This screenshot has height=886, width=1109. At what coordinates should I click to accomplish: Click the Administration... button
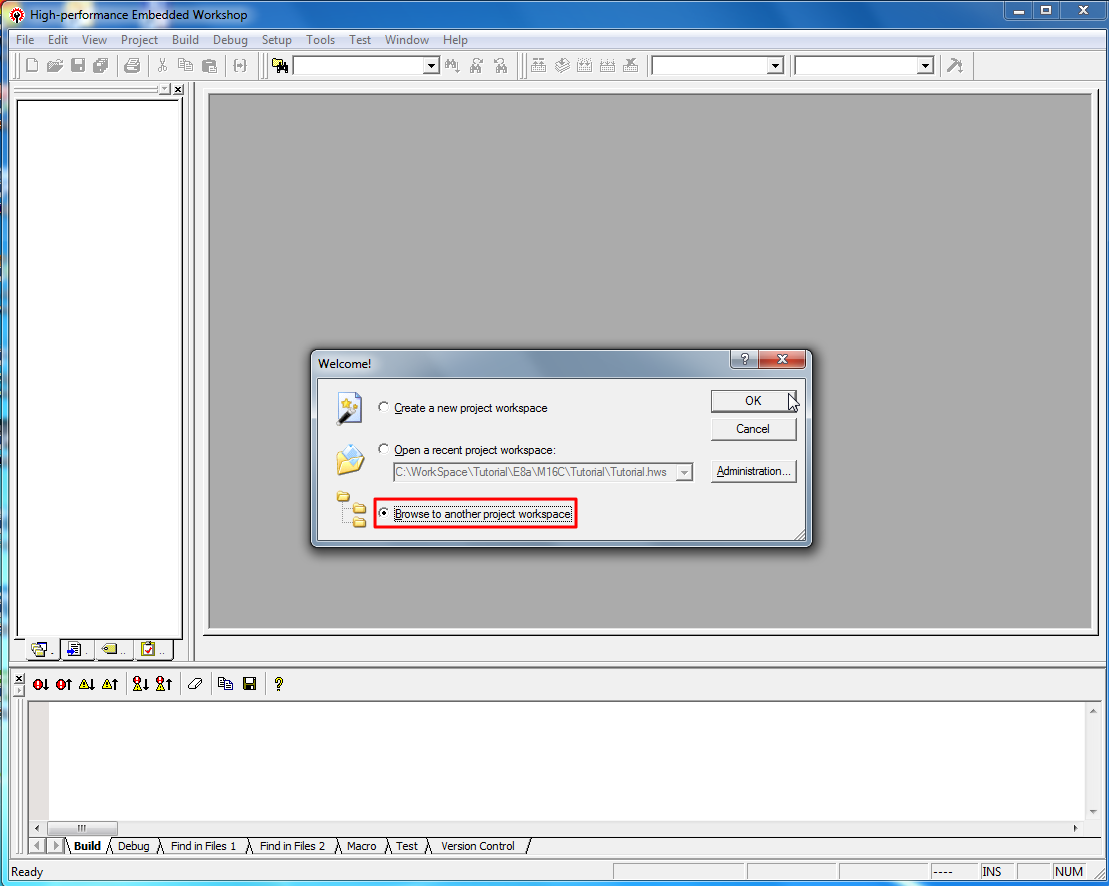pyautogui.click(x=753, y=472)
